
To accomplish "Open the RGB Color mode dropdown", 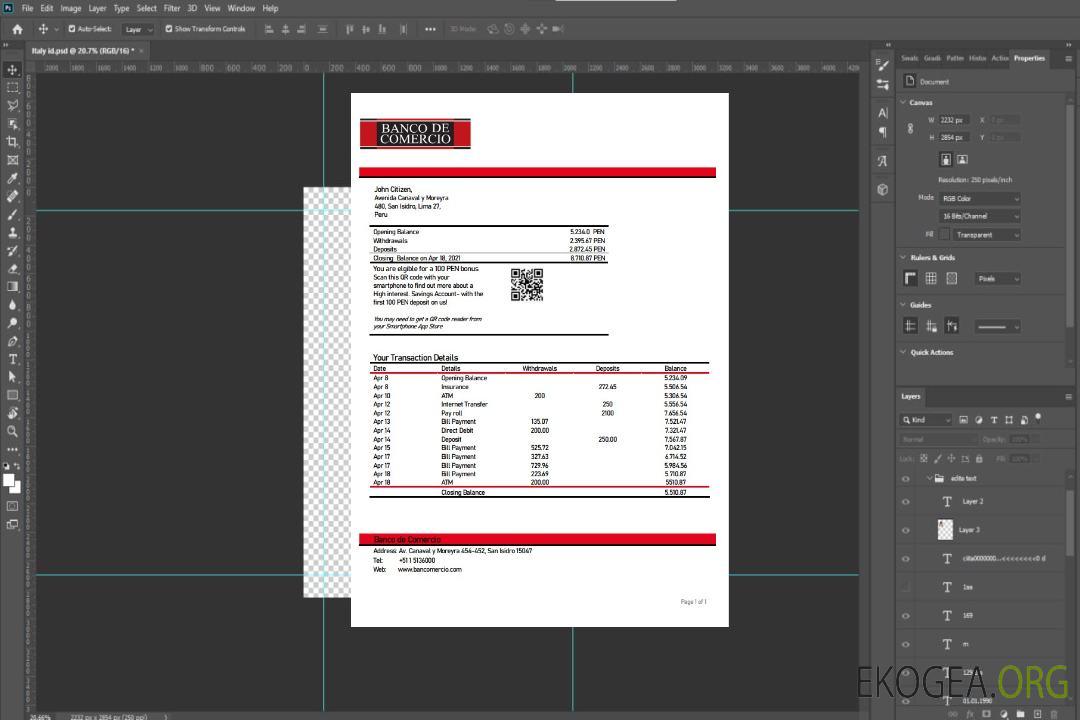I will click(979, 198).
